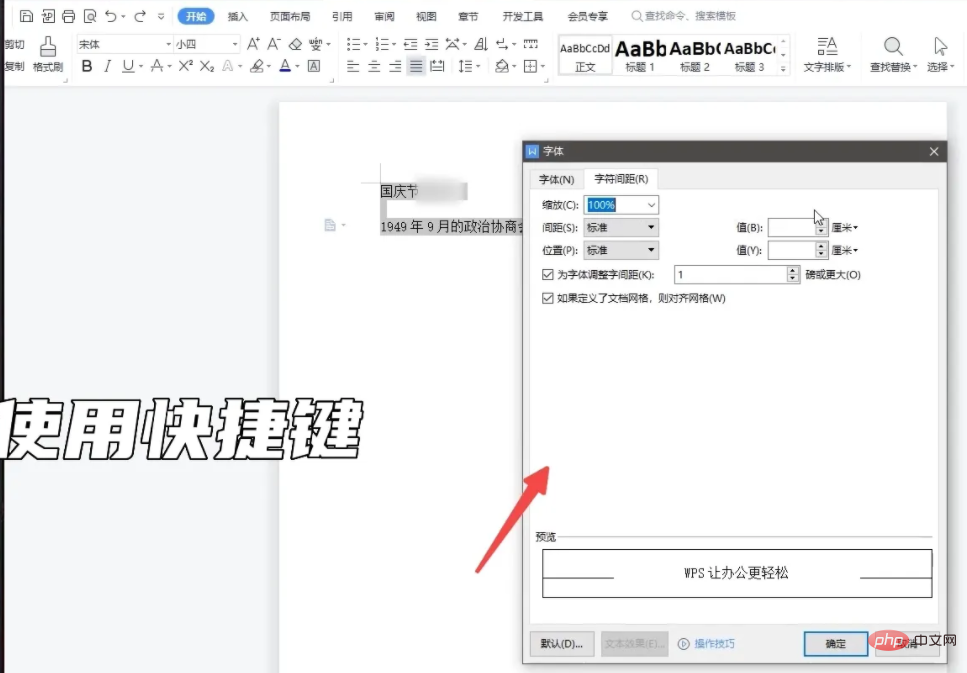Toggle bold formatting in the toolbar
The height and width of the screenshot is (673, 967).
pyautogui.click(x=88, y=66)
